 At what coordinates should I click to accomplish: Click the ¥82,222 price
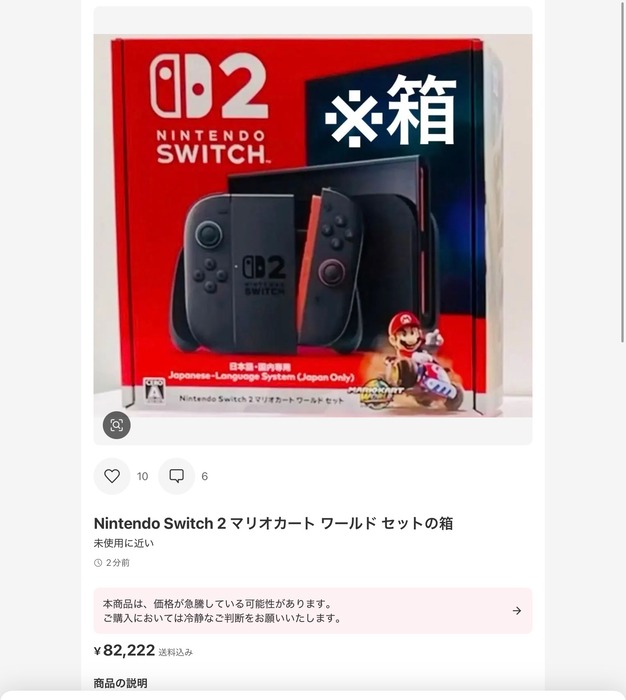click(x=125, y=650)
